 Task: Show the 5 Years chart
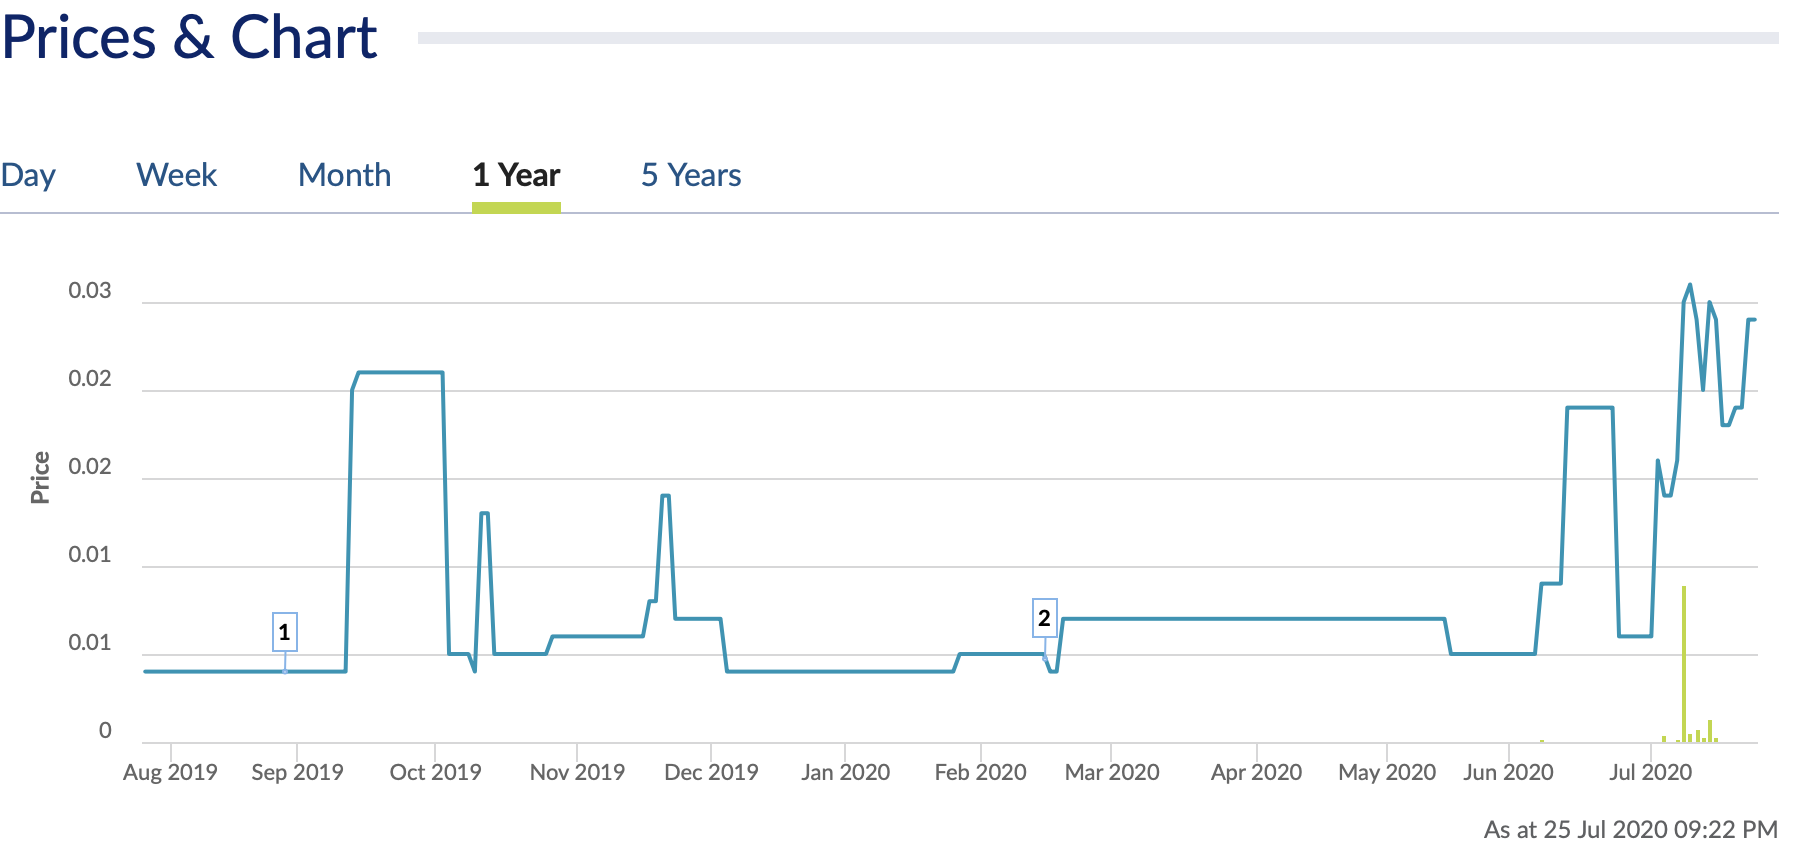[x=691, y=175]
